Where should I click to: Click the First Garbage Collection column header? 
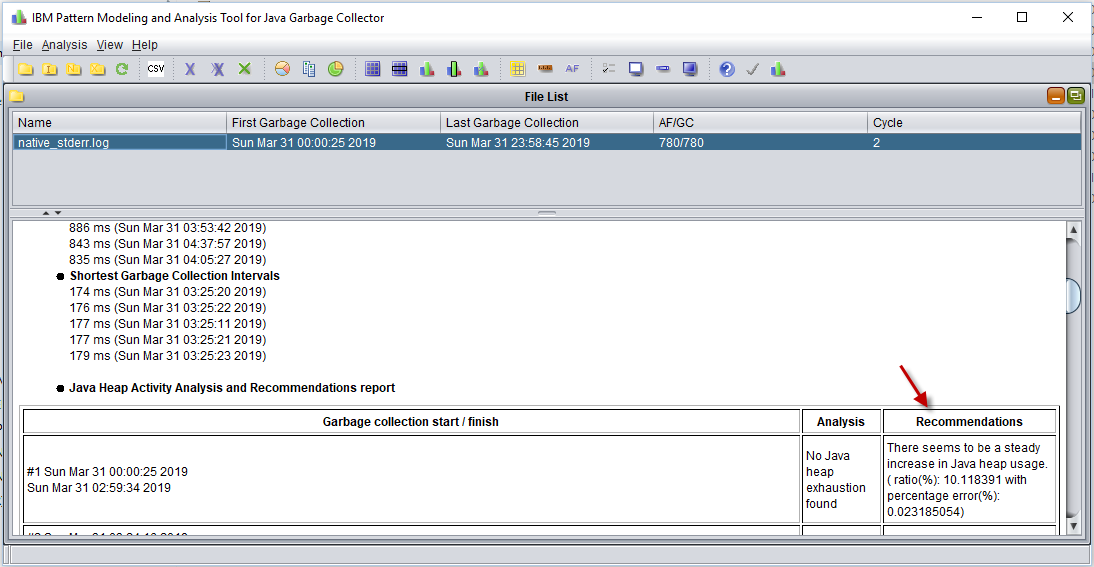coord(334,123)
